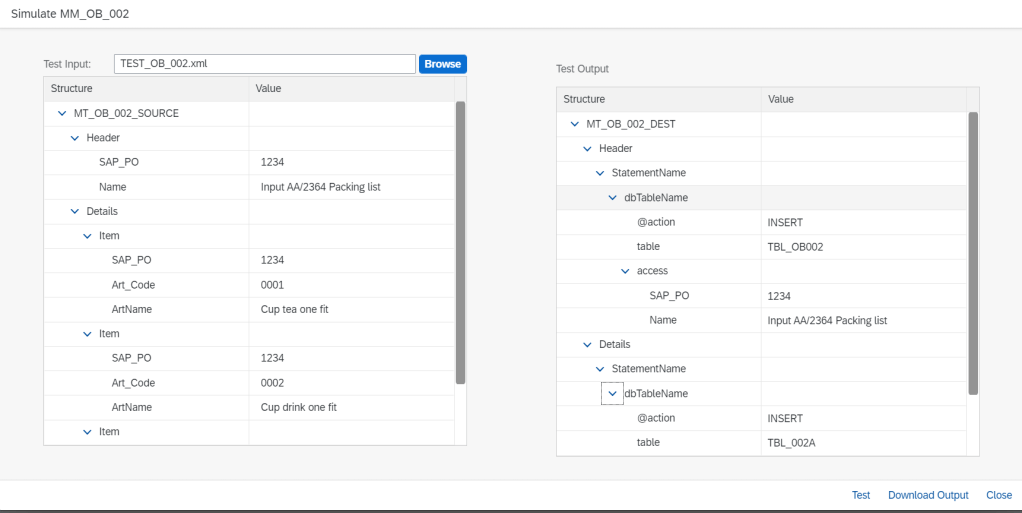Collapse the Header node in Test Output tree
This screenshot has width=1022, height=513.
pyautogui.click(x=587, y=148)
